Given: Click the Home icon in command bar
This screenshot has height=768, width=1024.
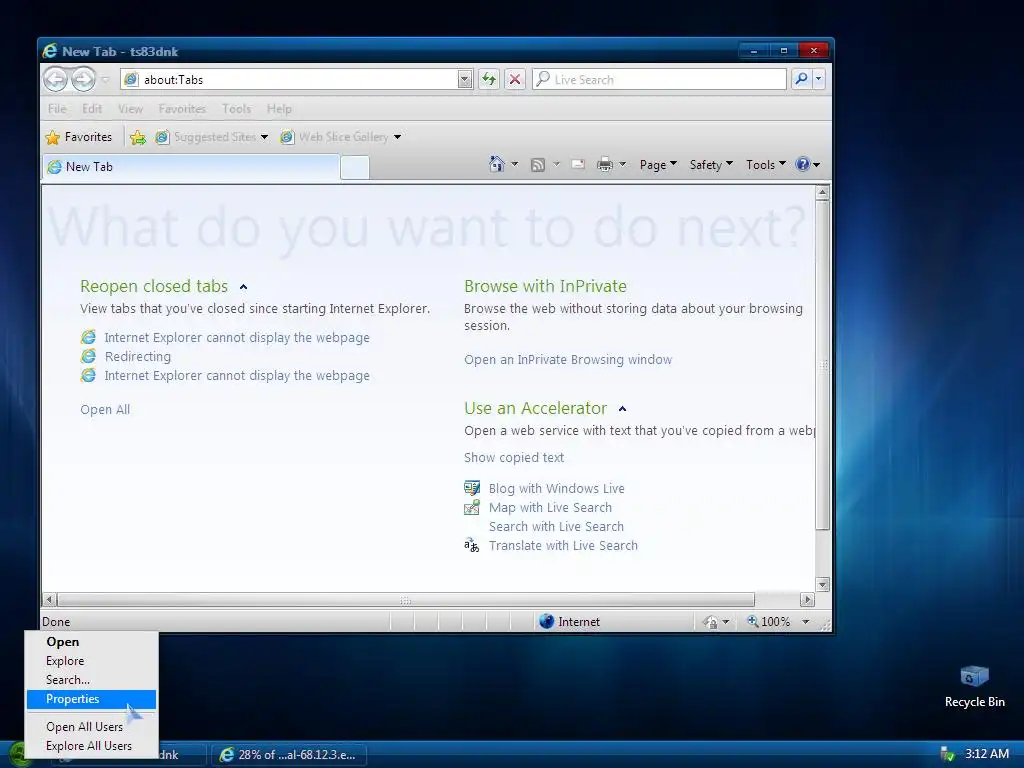Looking at the screenshot, I should tap(496, 165).
